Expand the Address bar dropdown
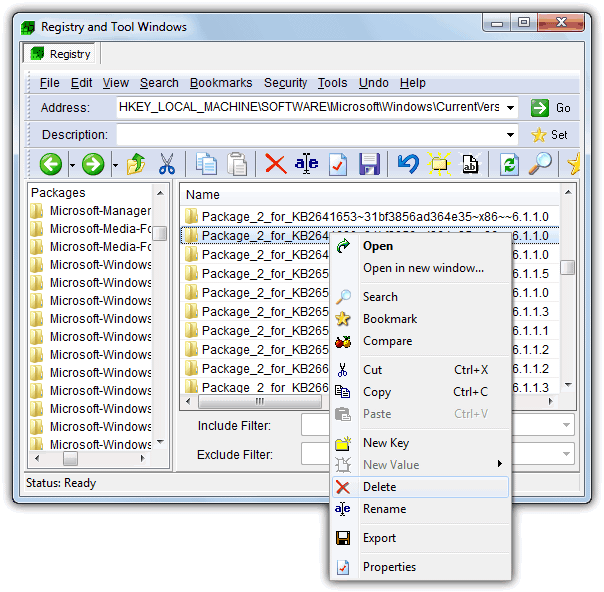 510,108
